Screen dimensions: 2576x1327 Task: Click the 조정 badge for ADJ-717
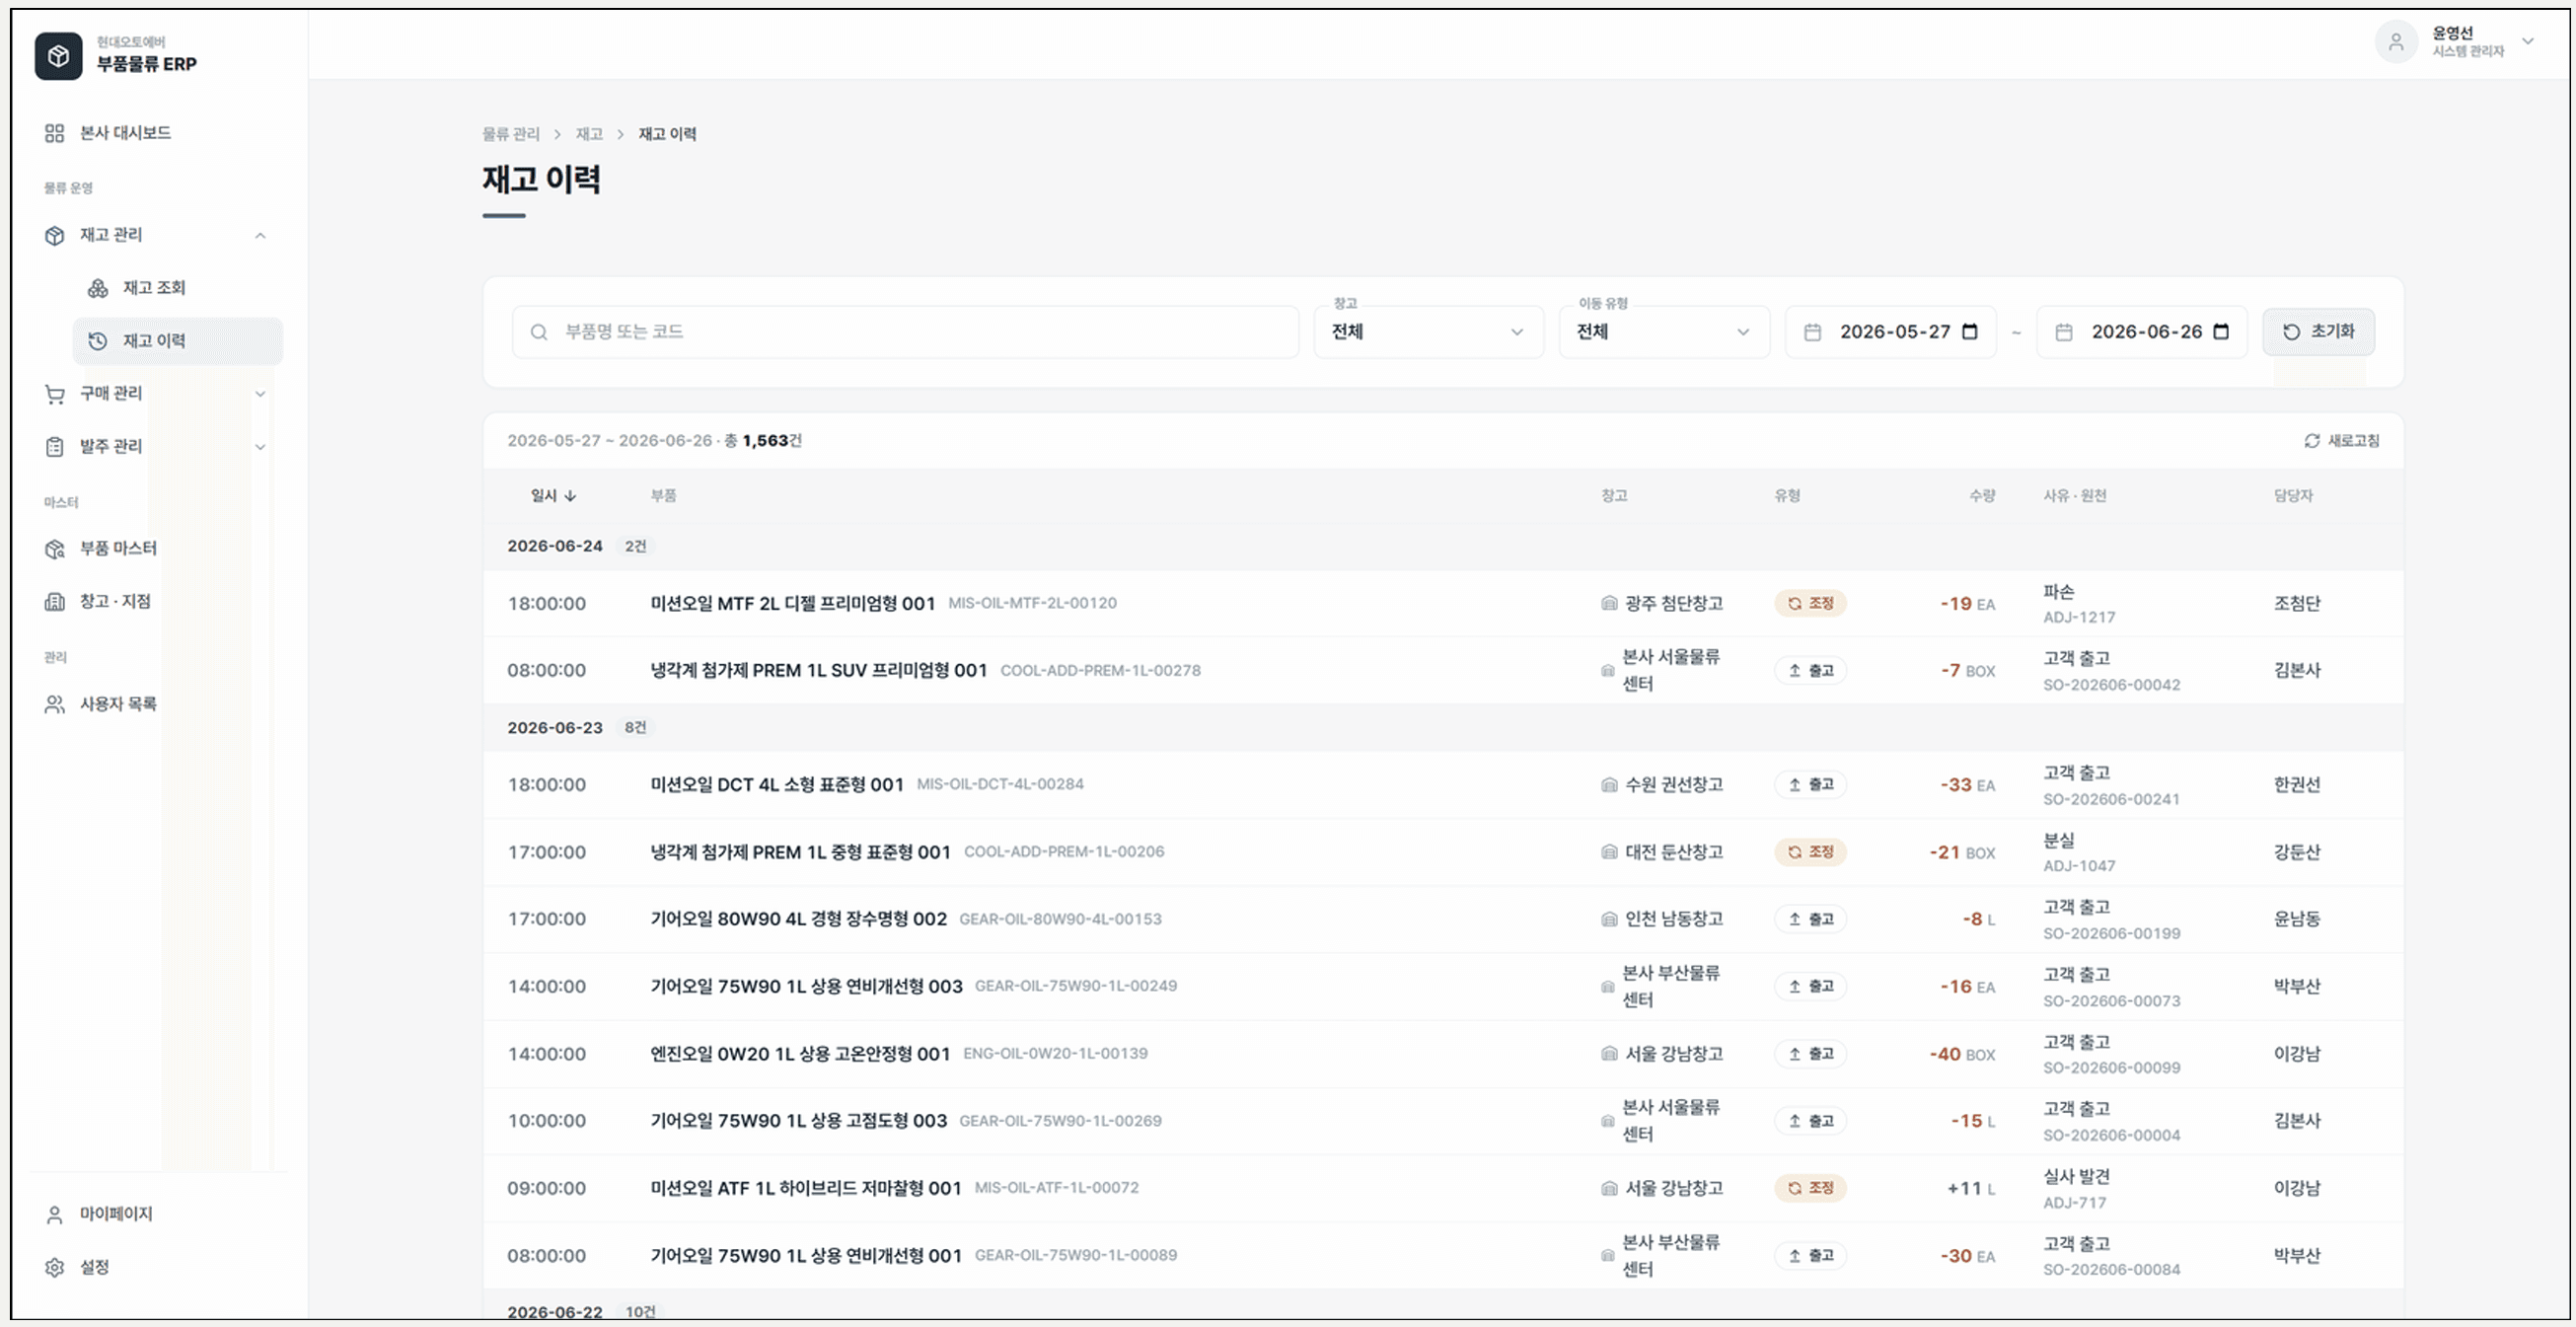coord(1810,1189)
